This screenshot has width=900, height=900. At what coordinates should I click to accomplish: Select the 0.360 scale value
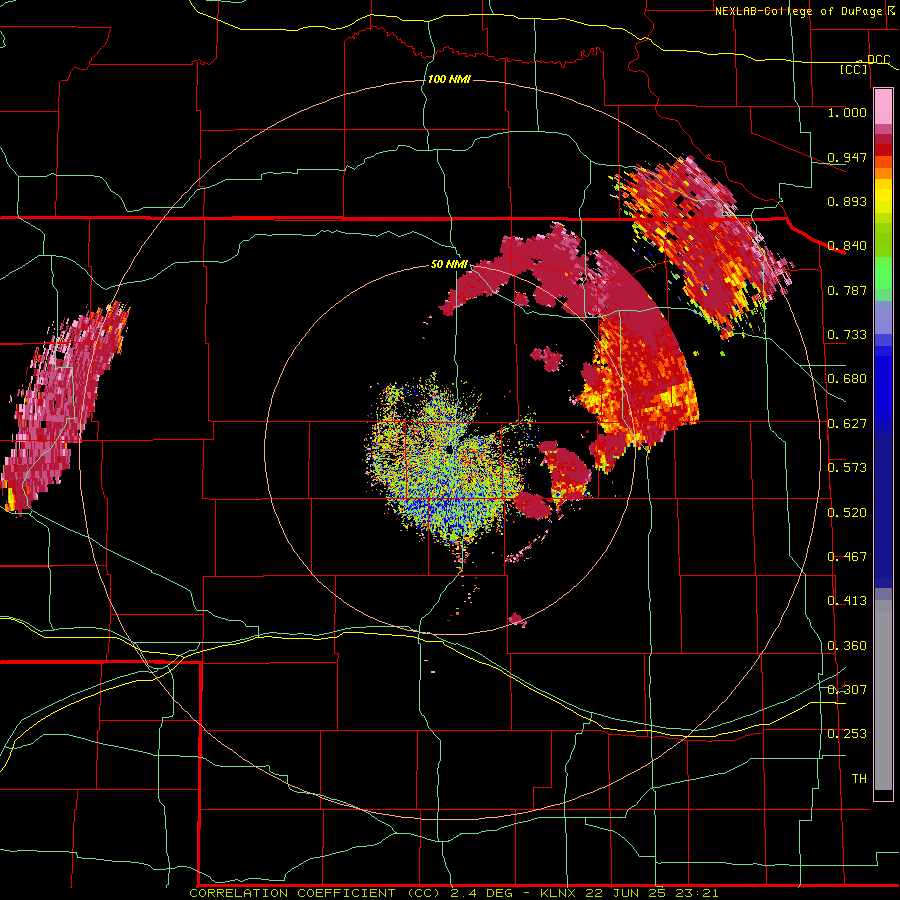(847, 646)
